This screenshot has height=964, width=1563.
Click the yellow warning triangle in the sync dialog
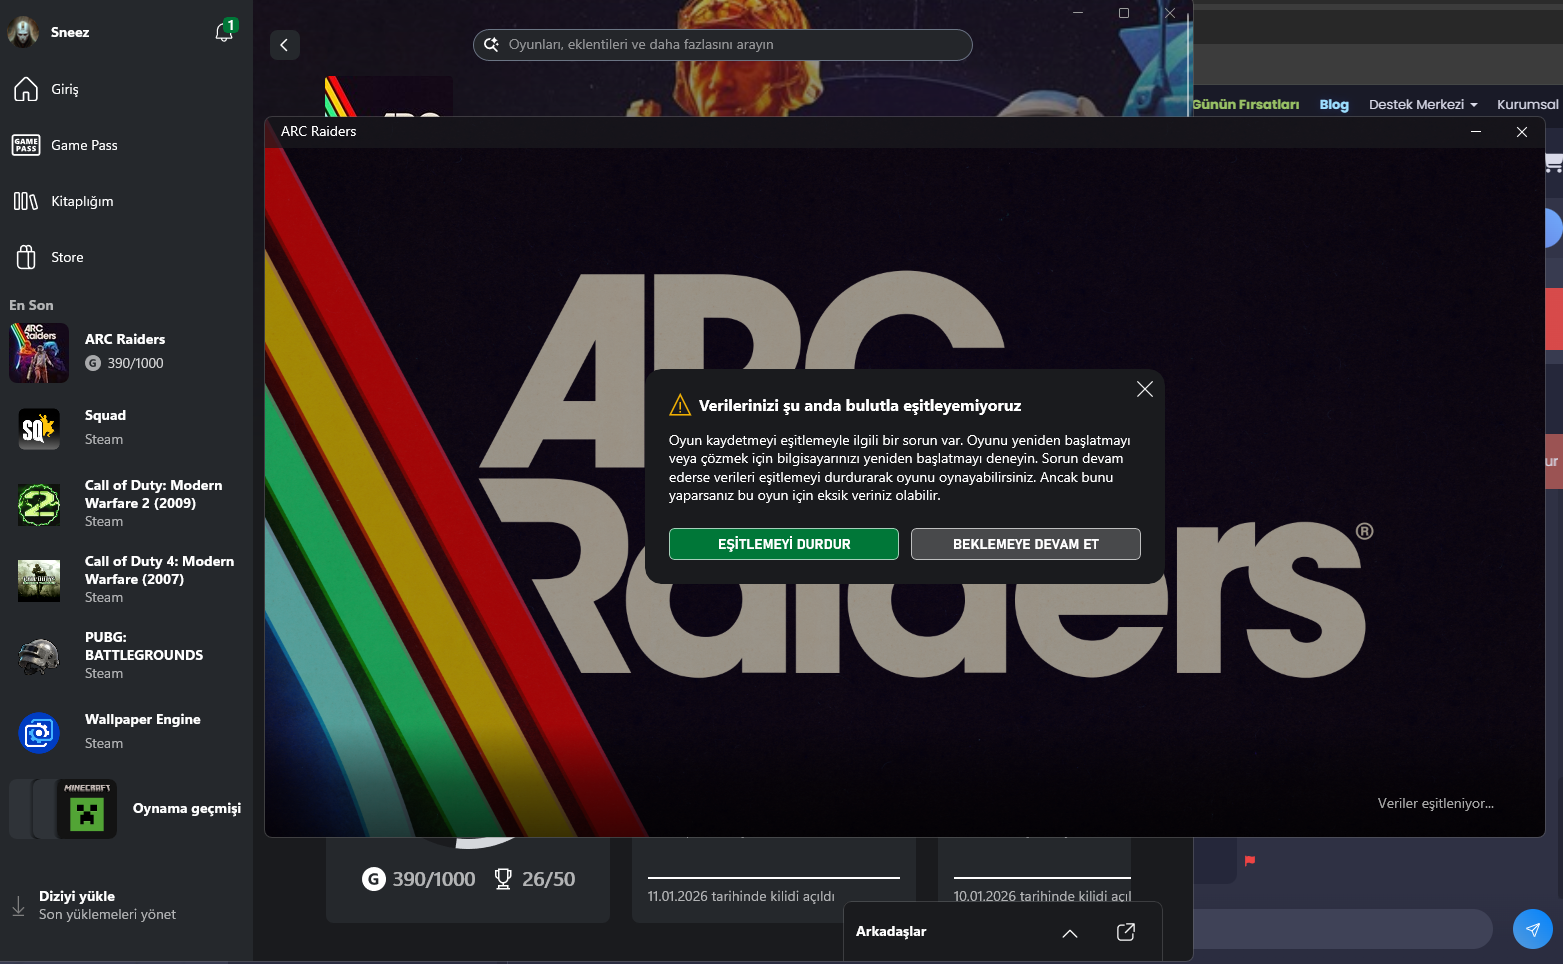[x=680, y=405]
